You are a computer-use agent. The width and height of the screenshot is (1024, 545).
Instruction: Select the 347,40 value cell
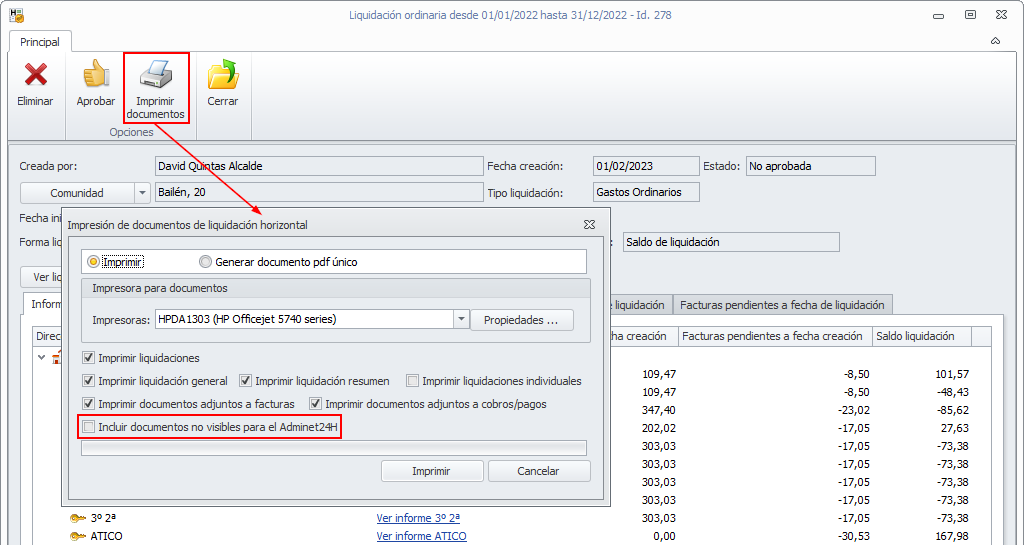(659, 411)
